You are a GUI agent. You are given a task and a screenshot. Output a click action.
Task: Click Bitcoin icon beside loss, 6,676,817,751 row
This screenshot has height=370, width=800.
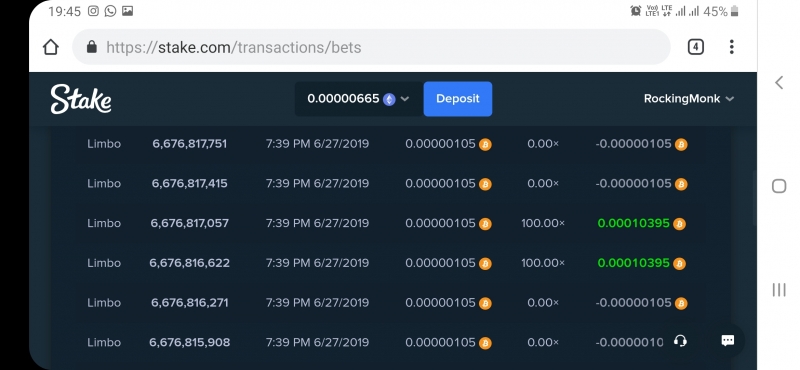pyautogui.click(x=681, y=144)
